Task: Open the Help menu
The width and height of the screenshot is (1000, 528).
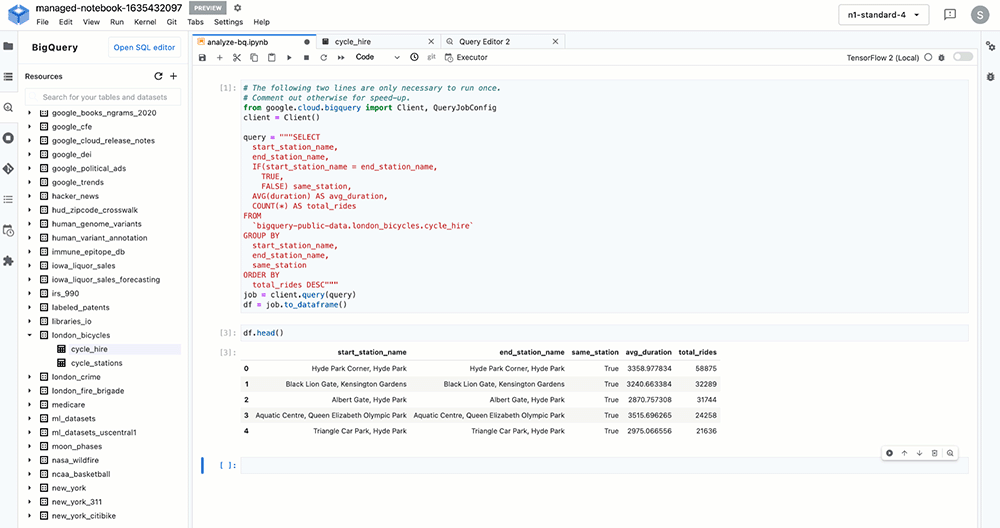Action: [x=261, y=22]
